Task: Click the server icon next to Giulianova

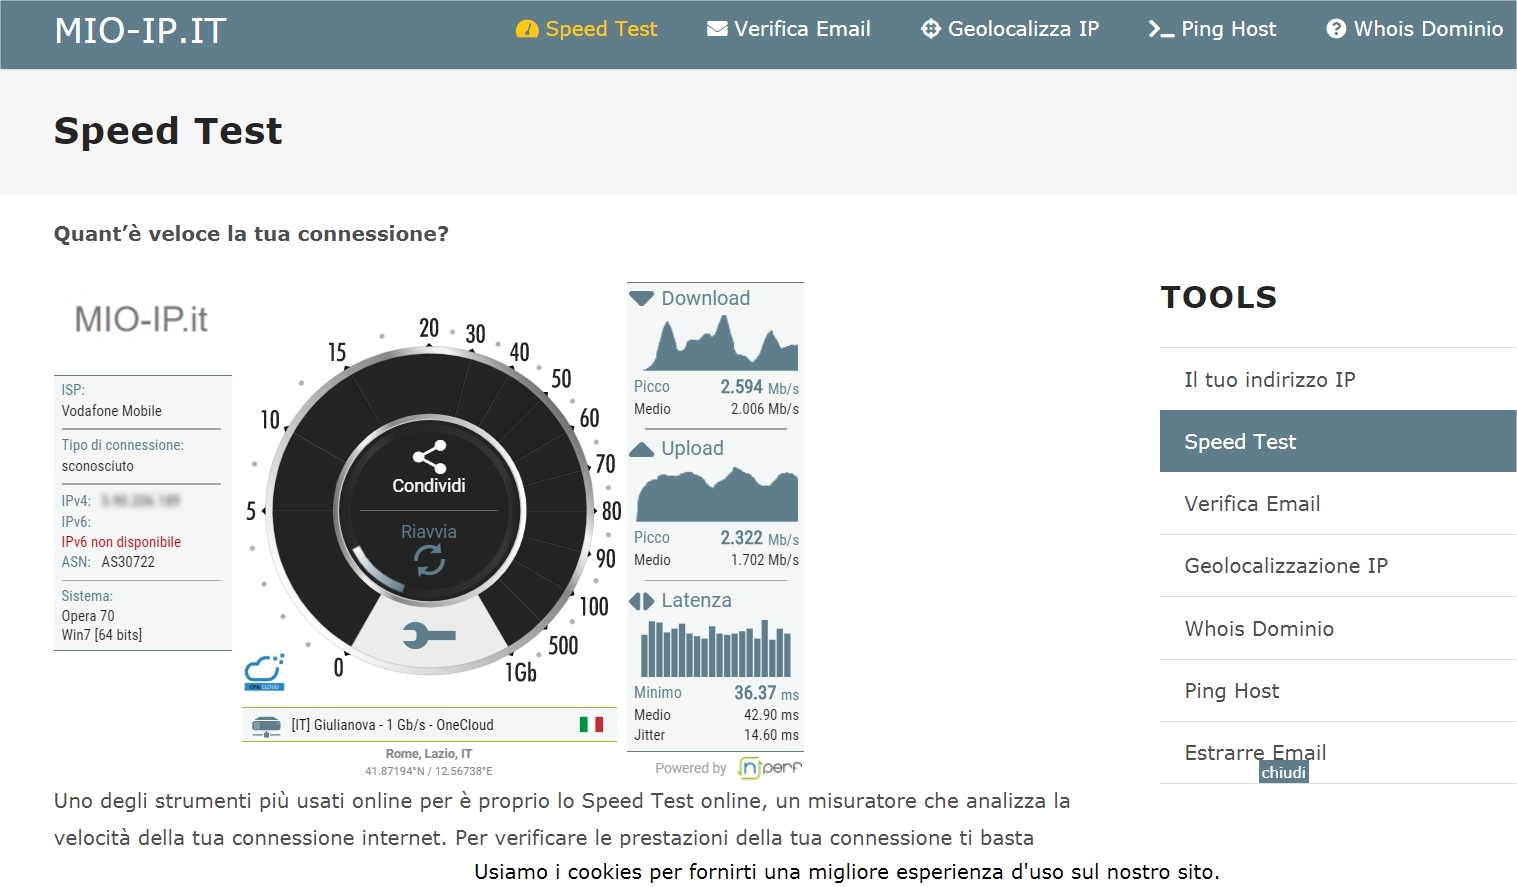Action: click(x=266, y=725)
